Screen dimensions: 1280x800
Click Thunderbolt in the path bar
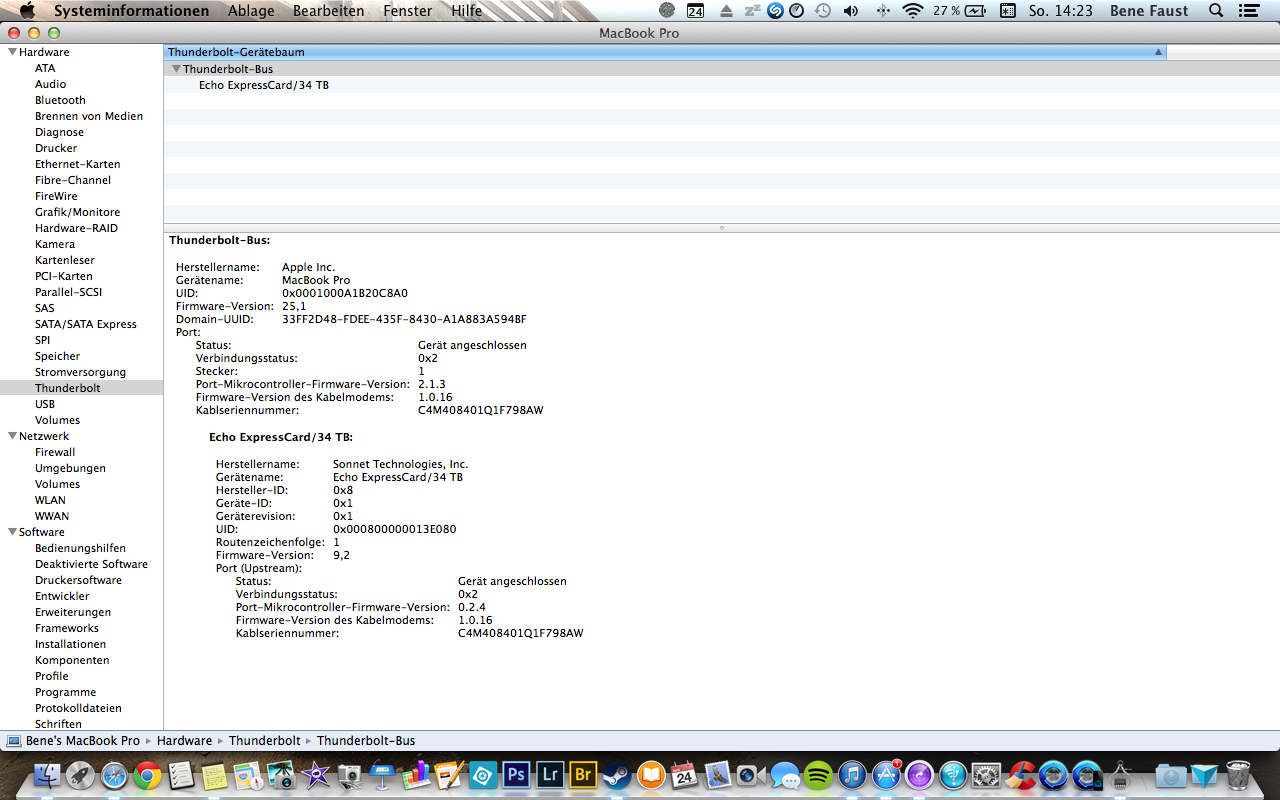pos(264,741)
